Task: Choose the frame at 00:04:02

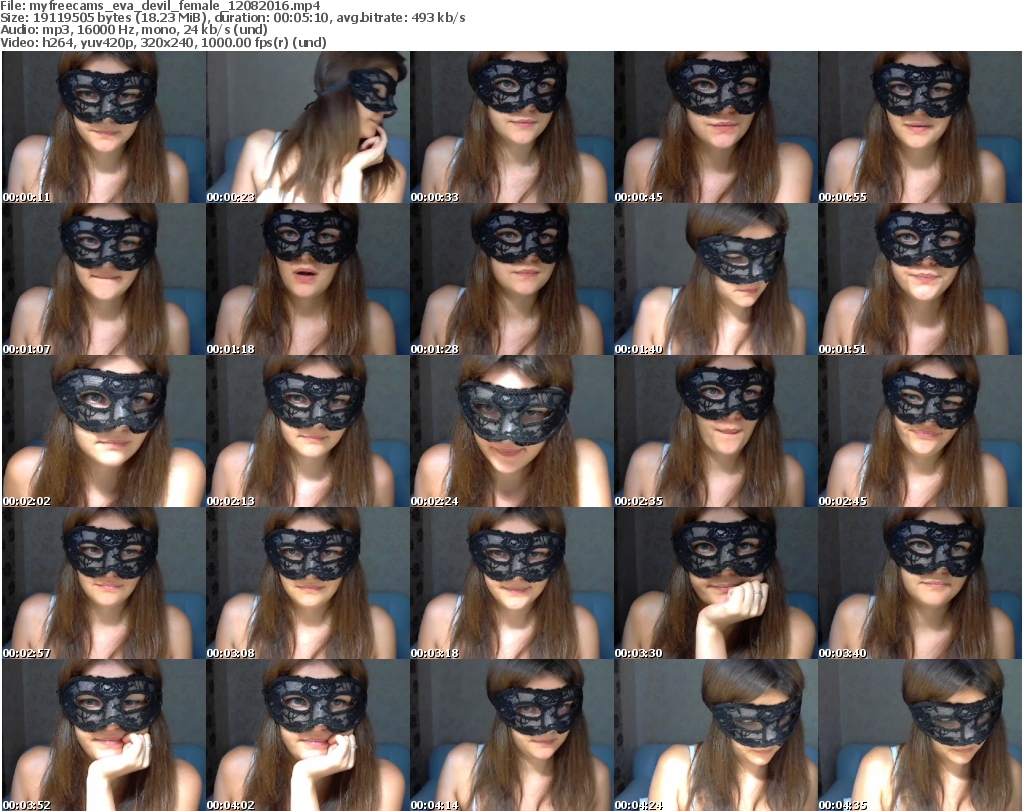Action: [308, 735]
